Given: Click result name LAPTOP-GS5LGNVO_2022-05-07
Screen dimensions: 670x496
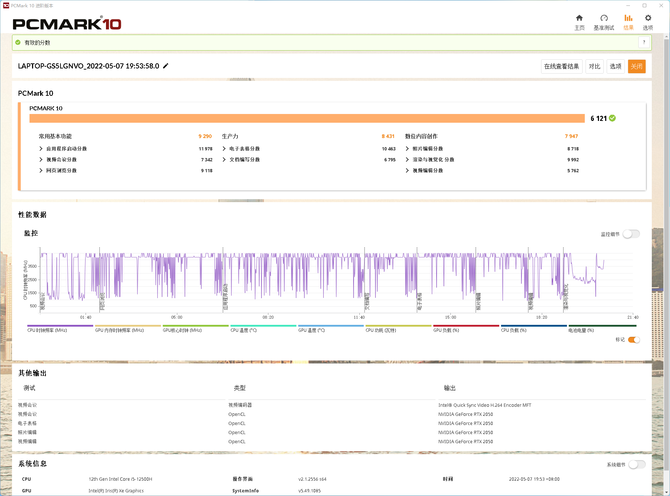Looking at the screenshot, I should 88,66.
